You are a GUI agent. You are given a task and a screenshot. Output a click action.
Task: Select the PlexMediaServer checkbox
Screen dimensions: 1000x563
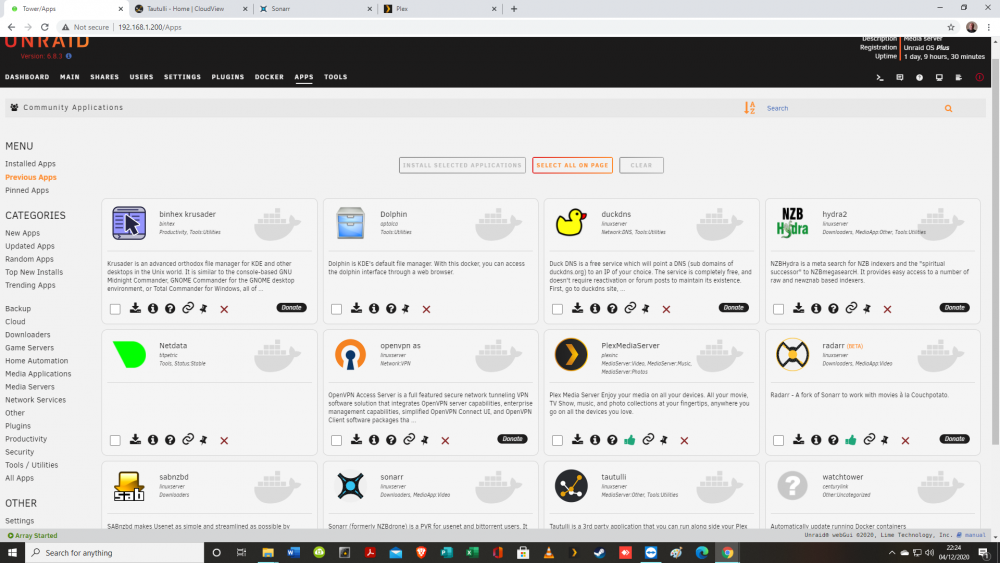[x=557, y=441]
